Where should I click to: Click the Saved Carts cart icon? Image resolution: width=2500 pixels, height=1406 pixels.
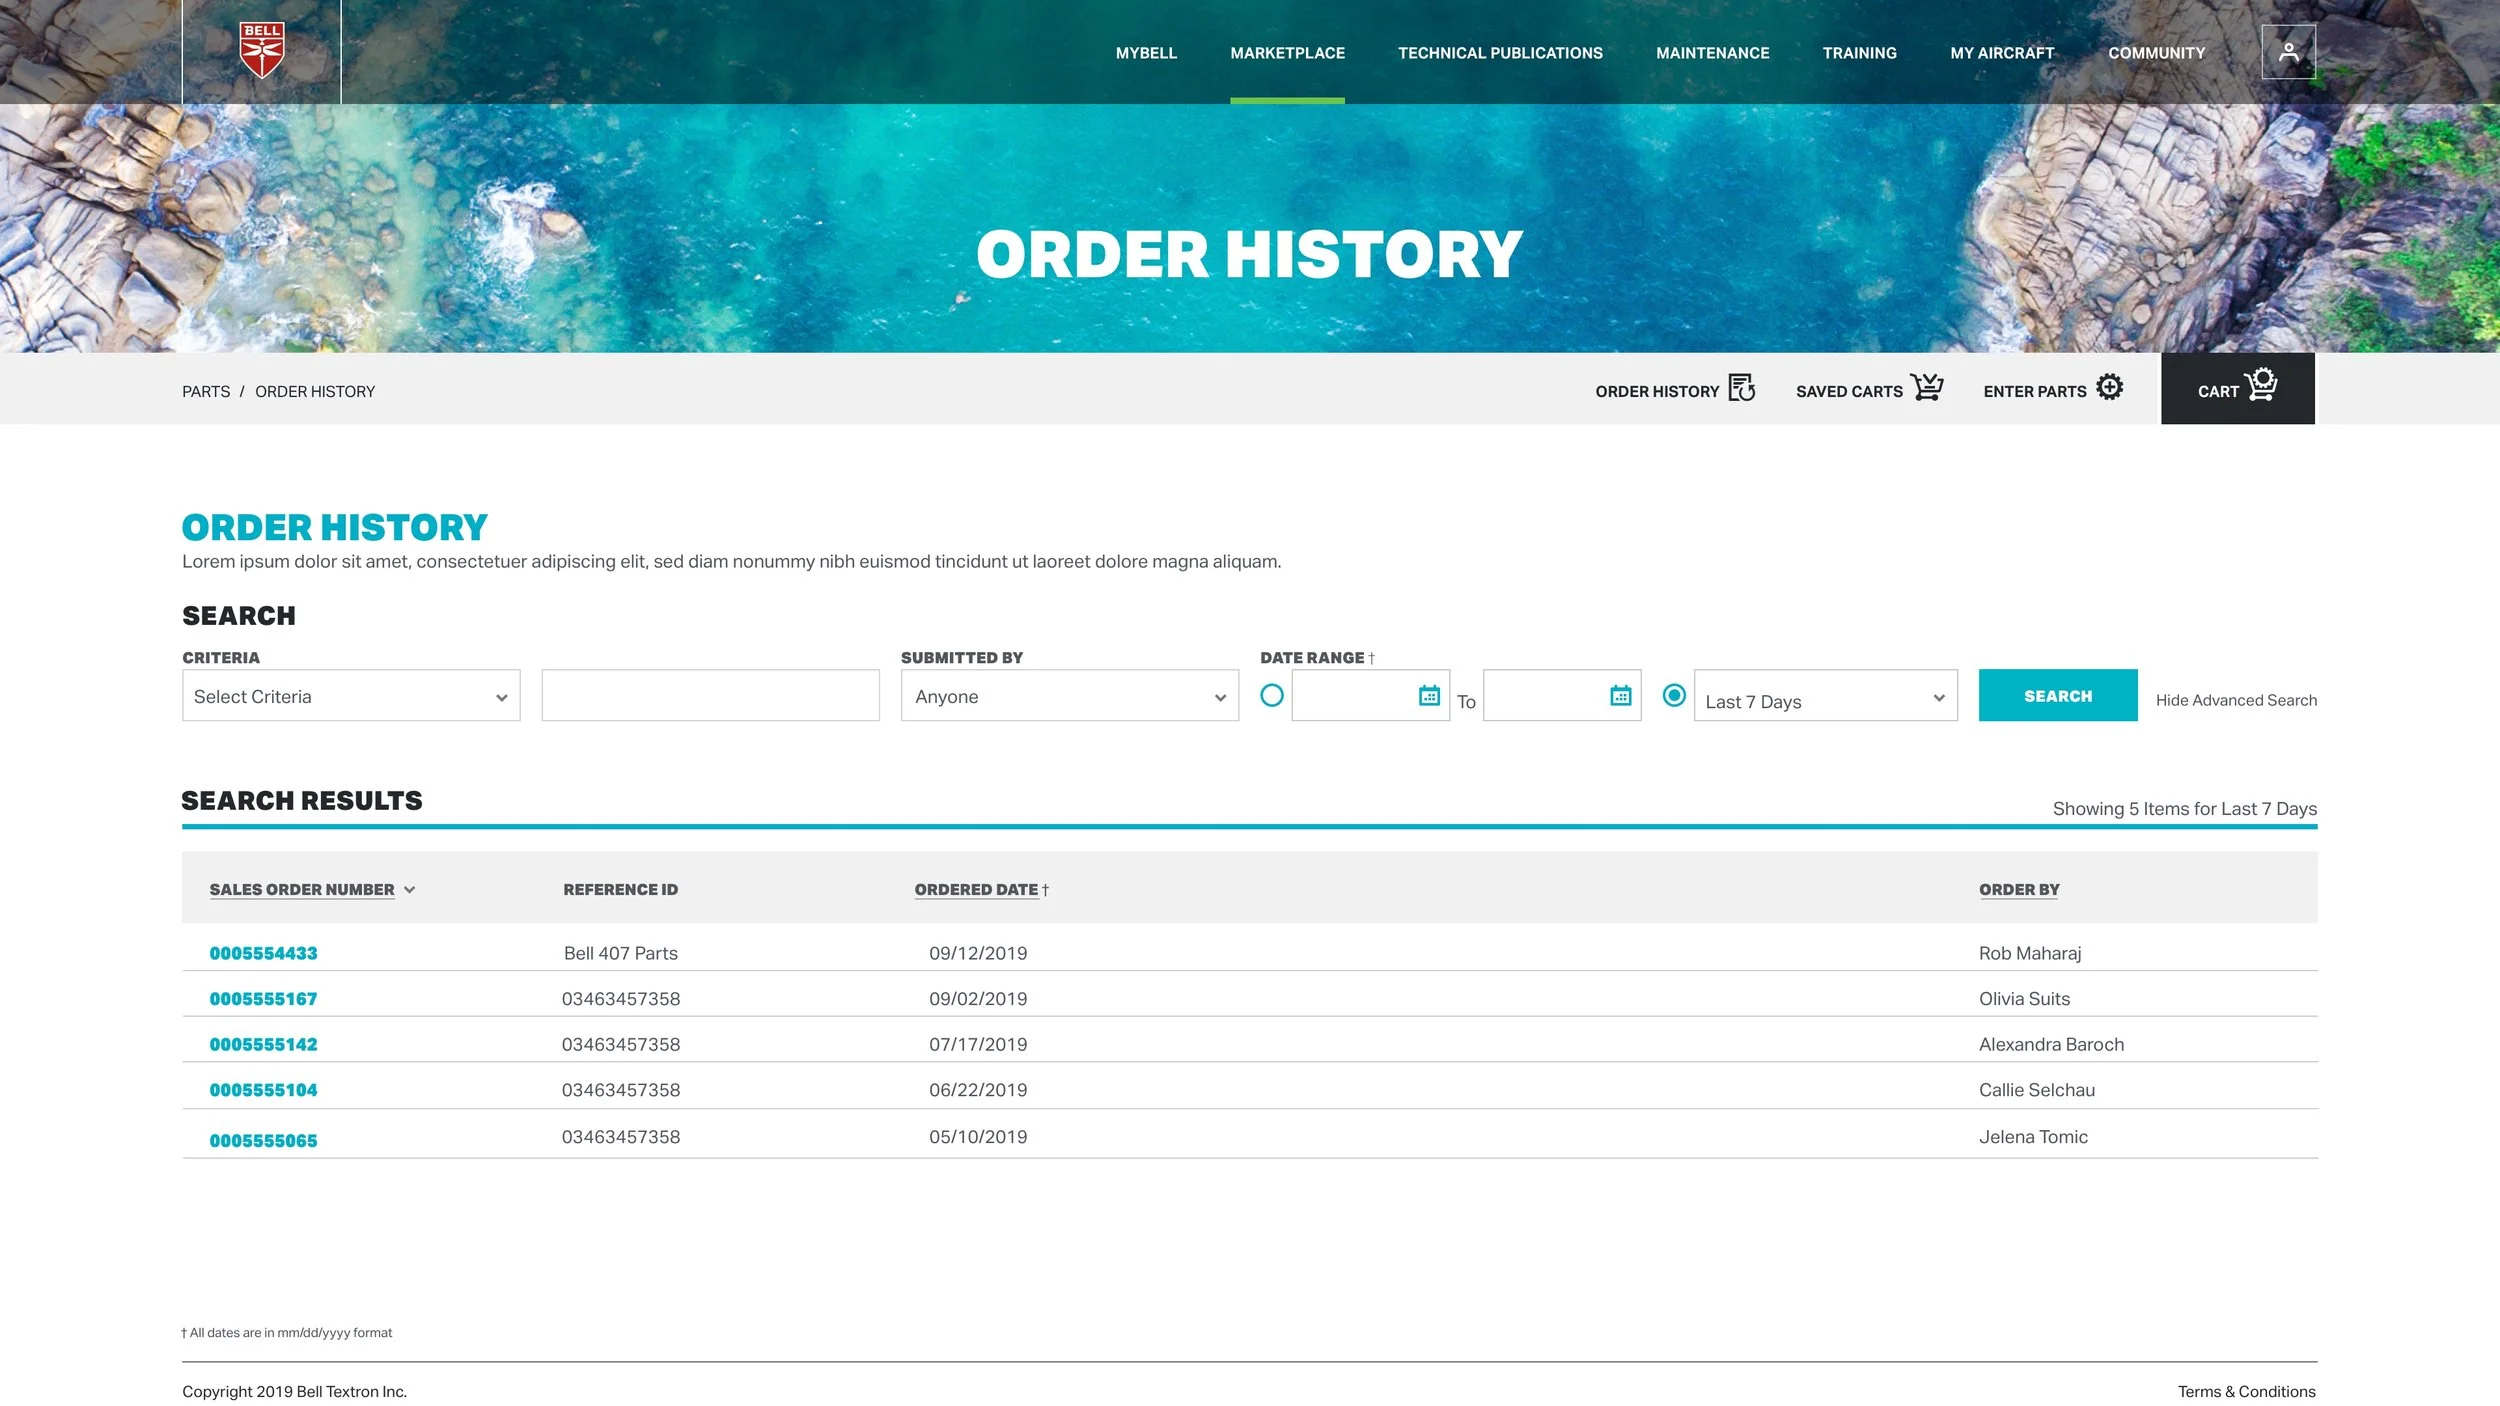1927,387
